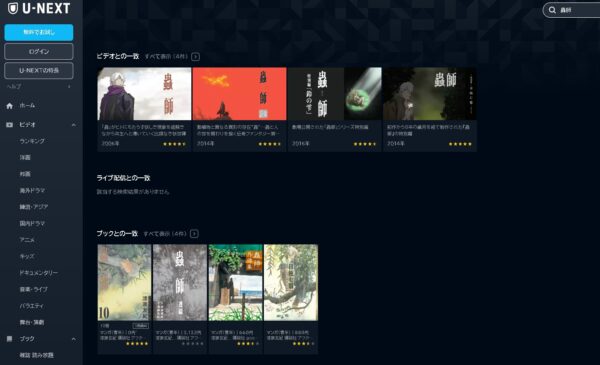
Task: Click arrow icon next to video すべて表示
Action: point(196,57)
